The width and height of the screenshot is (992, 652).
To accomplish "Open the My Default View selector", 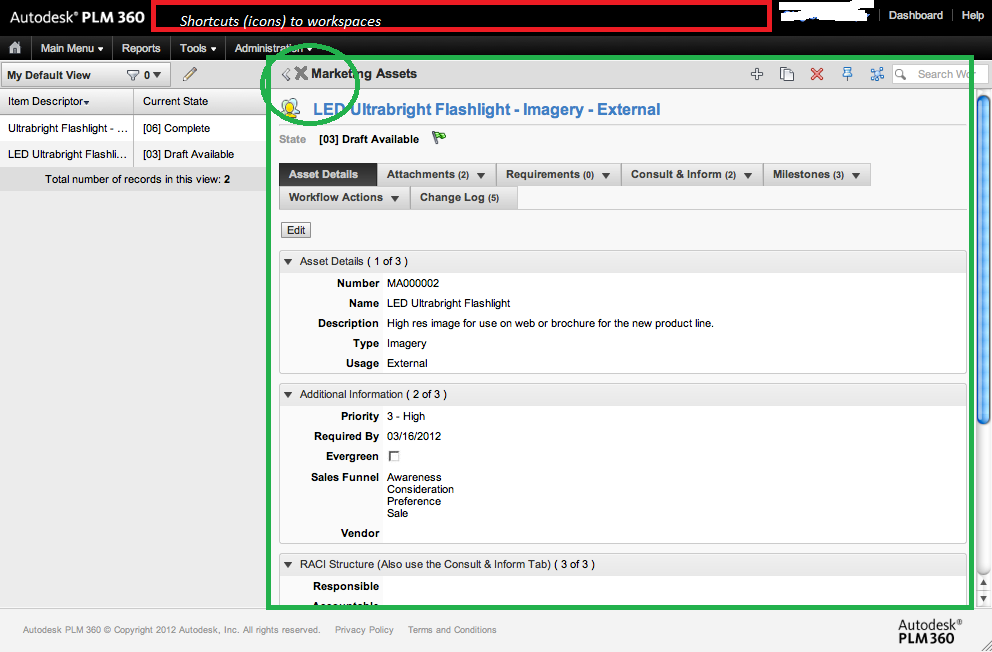I will pyautogui.click(x=85, y=75).
